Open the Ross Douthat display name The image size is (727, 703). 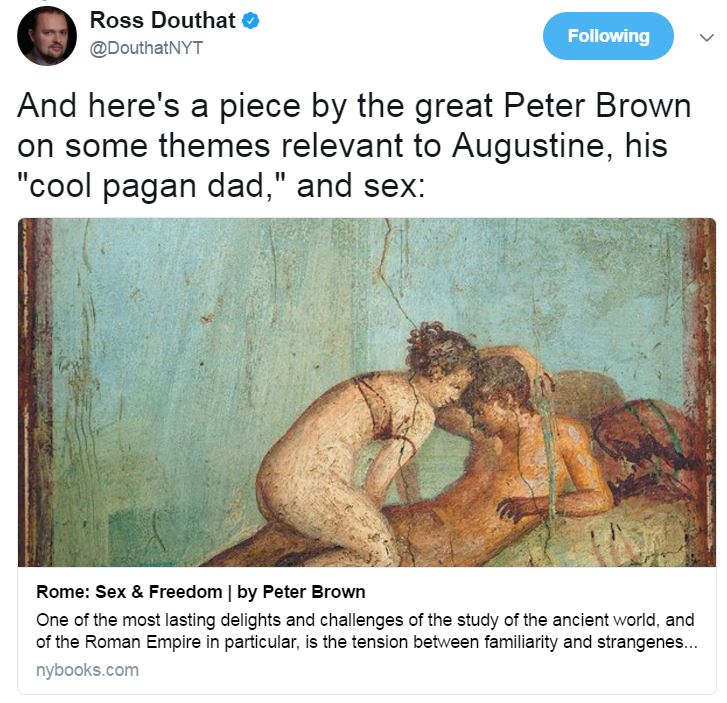tap(163, 20)
